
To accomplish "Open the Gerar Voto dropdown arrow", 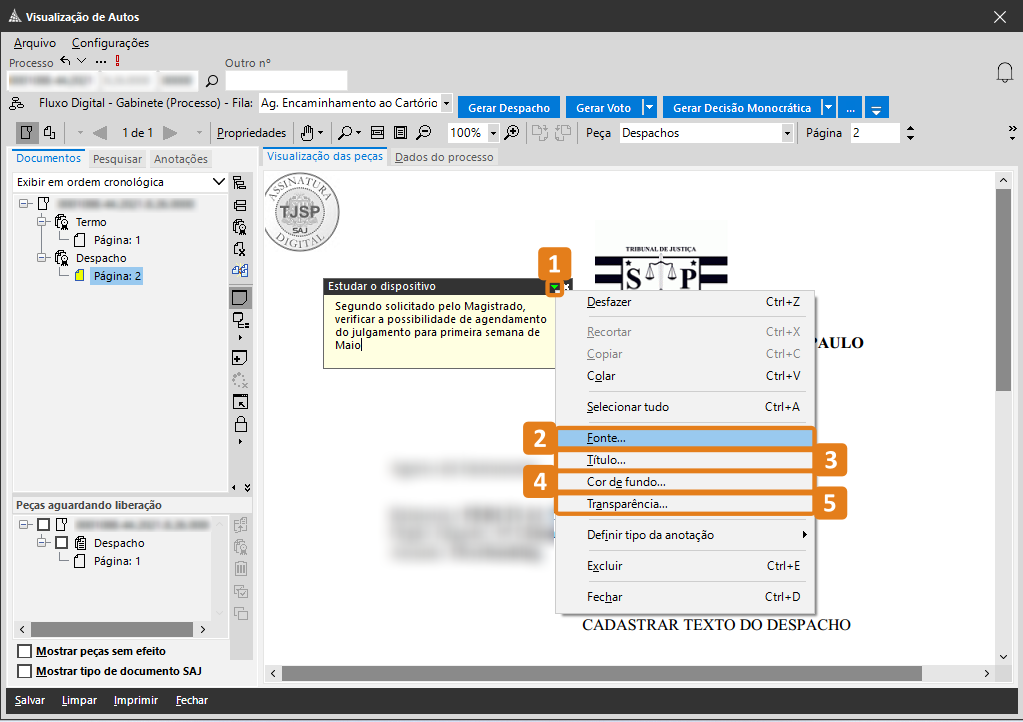I will [649, 108].
